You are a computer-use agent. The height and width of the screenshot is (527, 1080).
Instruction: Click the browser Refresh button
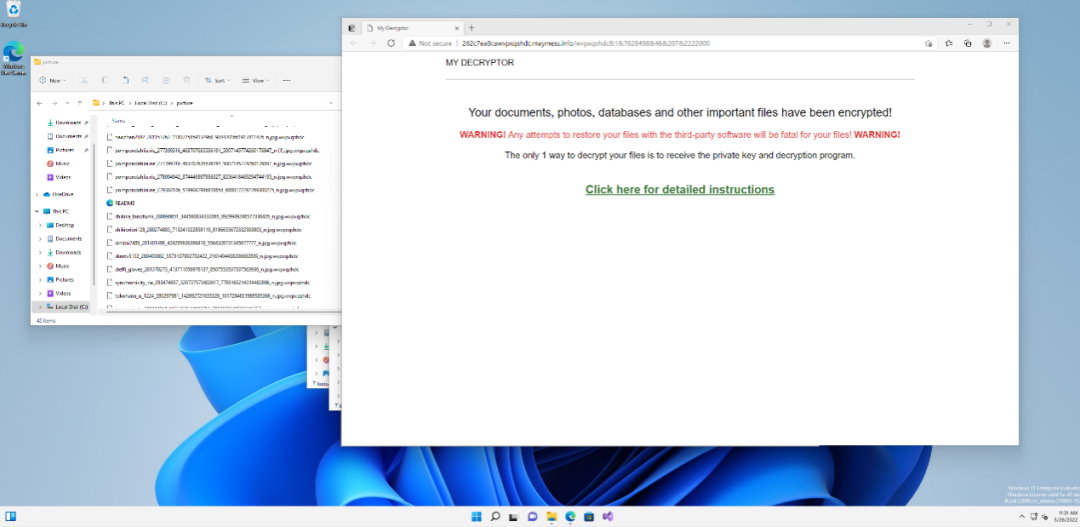coord(391,43)
